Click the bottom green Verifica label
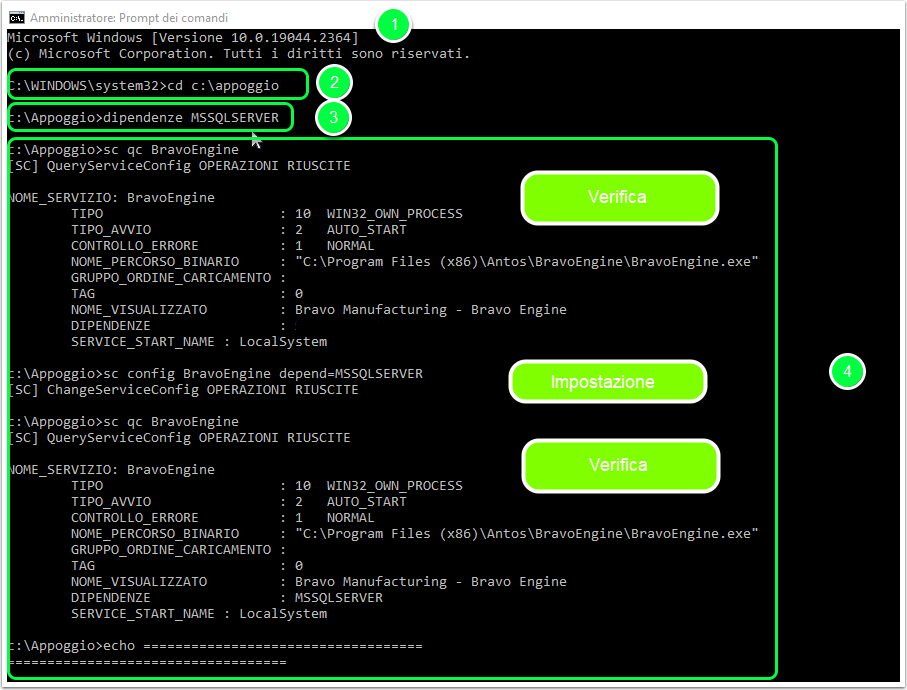This screenshot has height=690, width=907. pyautogui.click(x=621, y=466)
